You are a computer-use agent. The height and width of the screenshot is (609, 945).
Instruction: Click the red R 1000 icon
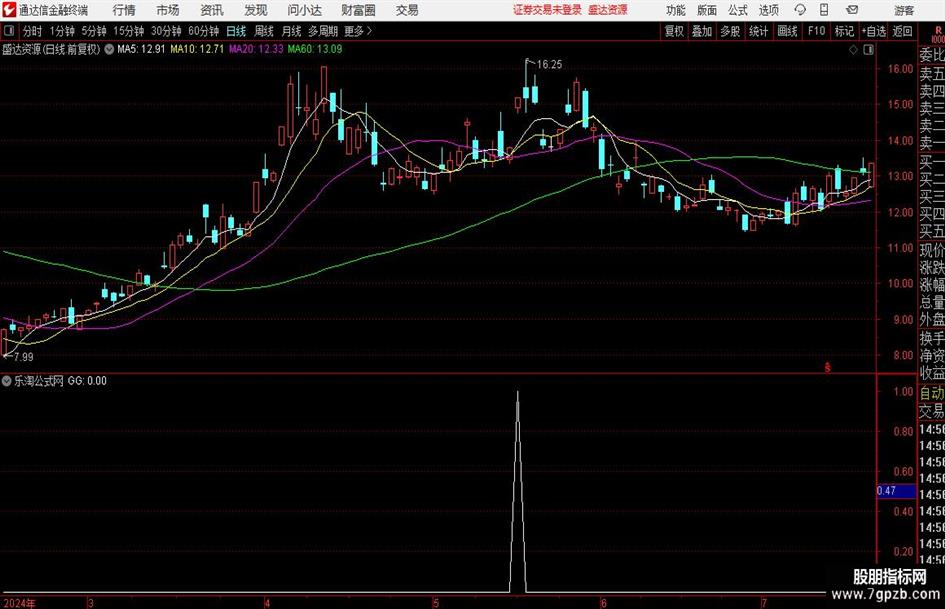click(x=938, y=34)
